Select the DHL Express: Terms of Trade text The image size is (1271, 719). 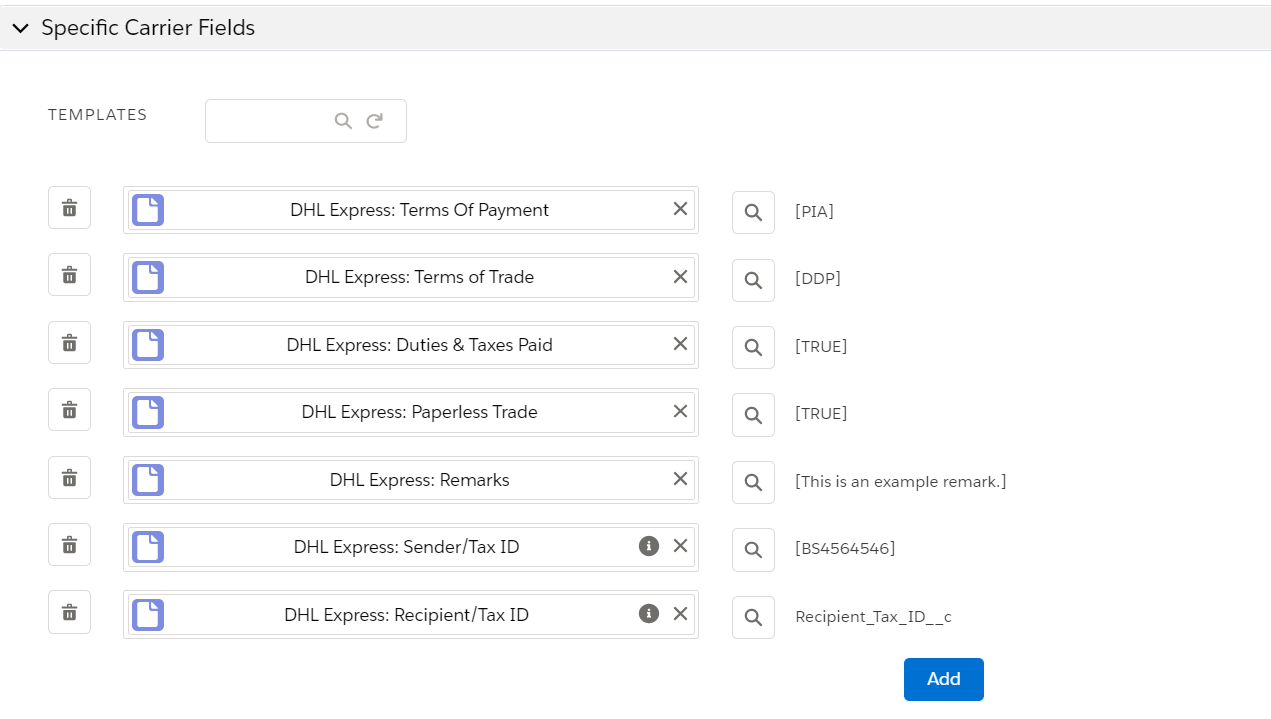[x=420, y=277]
